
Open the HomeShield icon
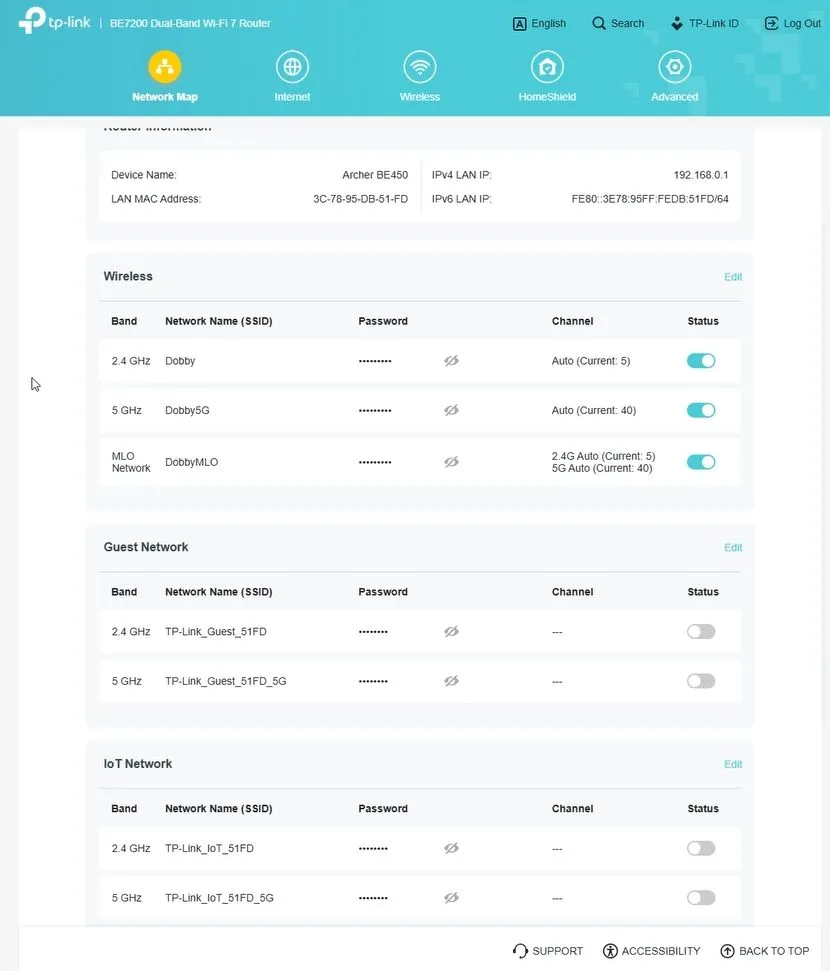(x=547, y=68)
